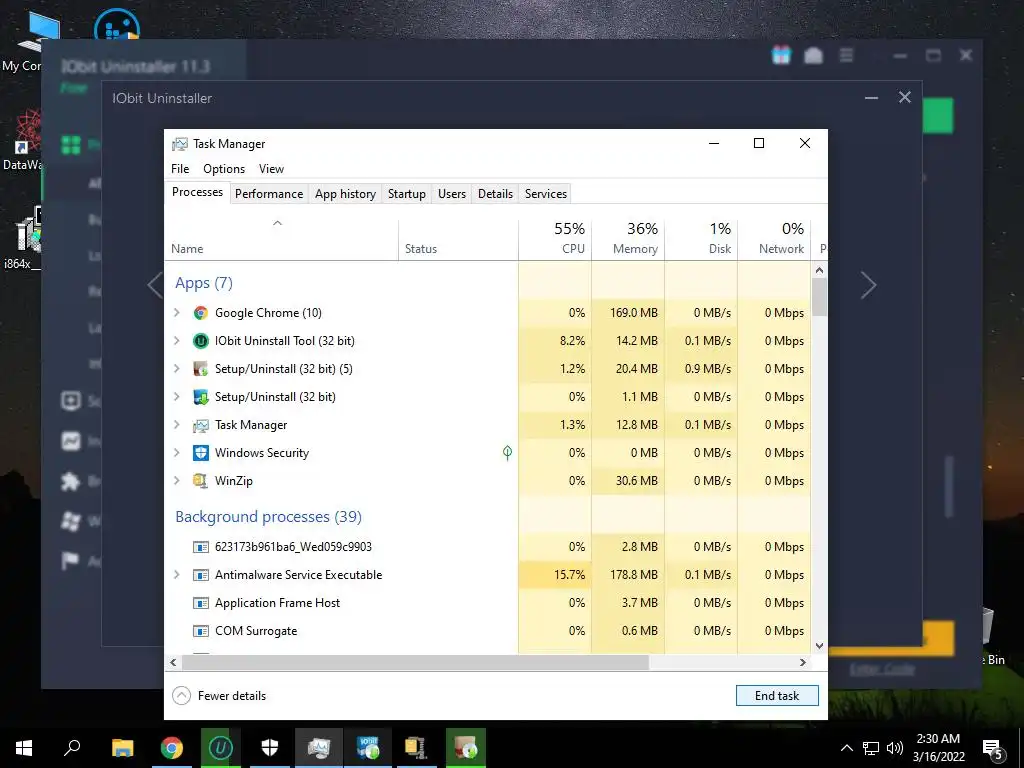Image resolution: width=1024 pixels, height=768 pixels.
Task: Open the File menu
Action: click(x=180, y=169)
